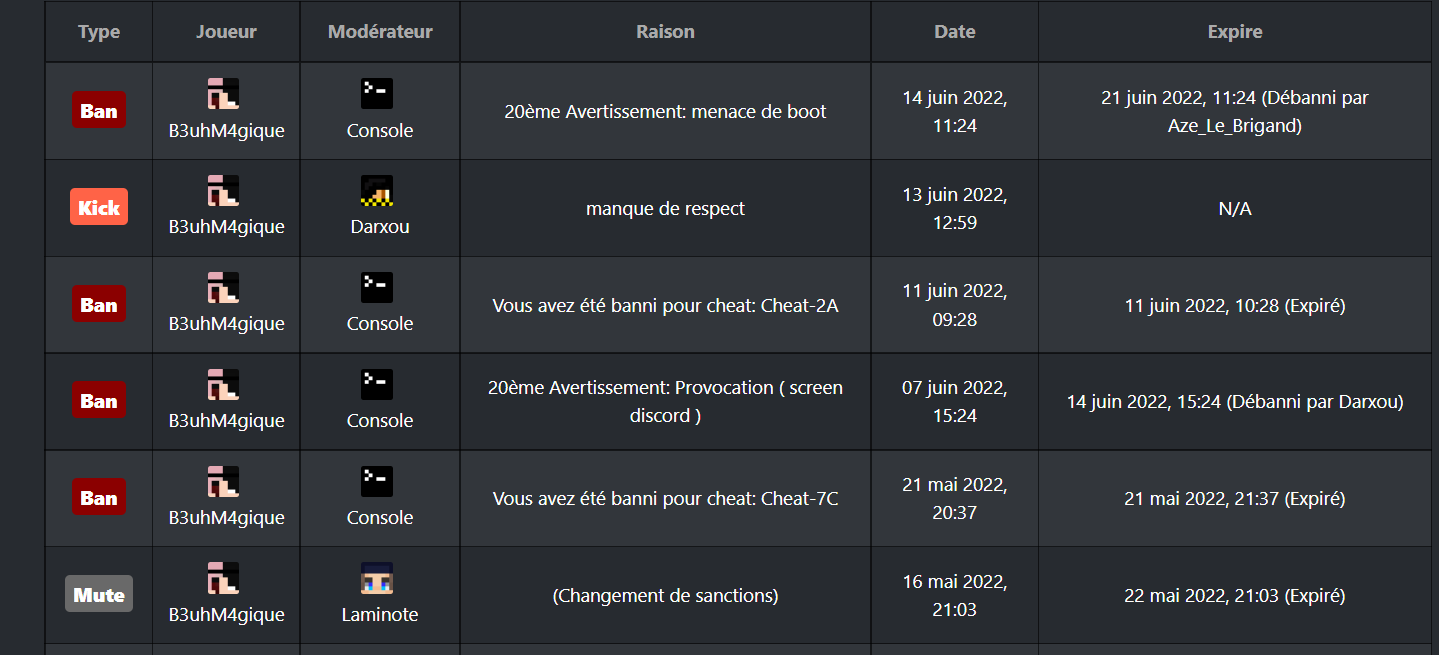The height and width of the screenshot is (655, 1439).
Task: Select the 'manque de respect' reason text
Action: point(666,209)
